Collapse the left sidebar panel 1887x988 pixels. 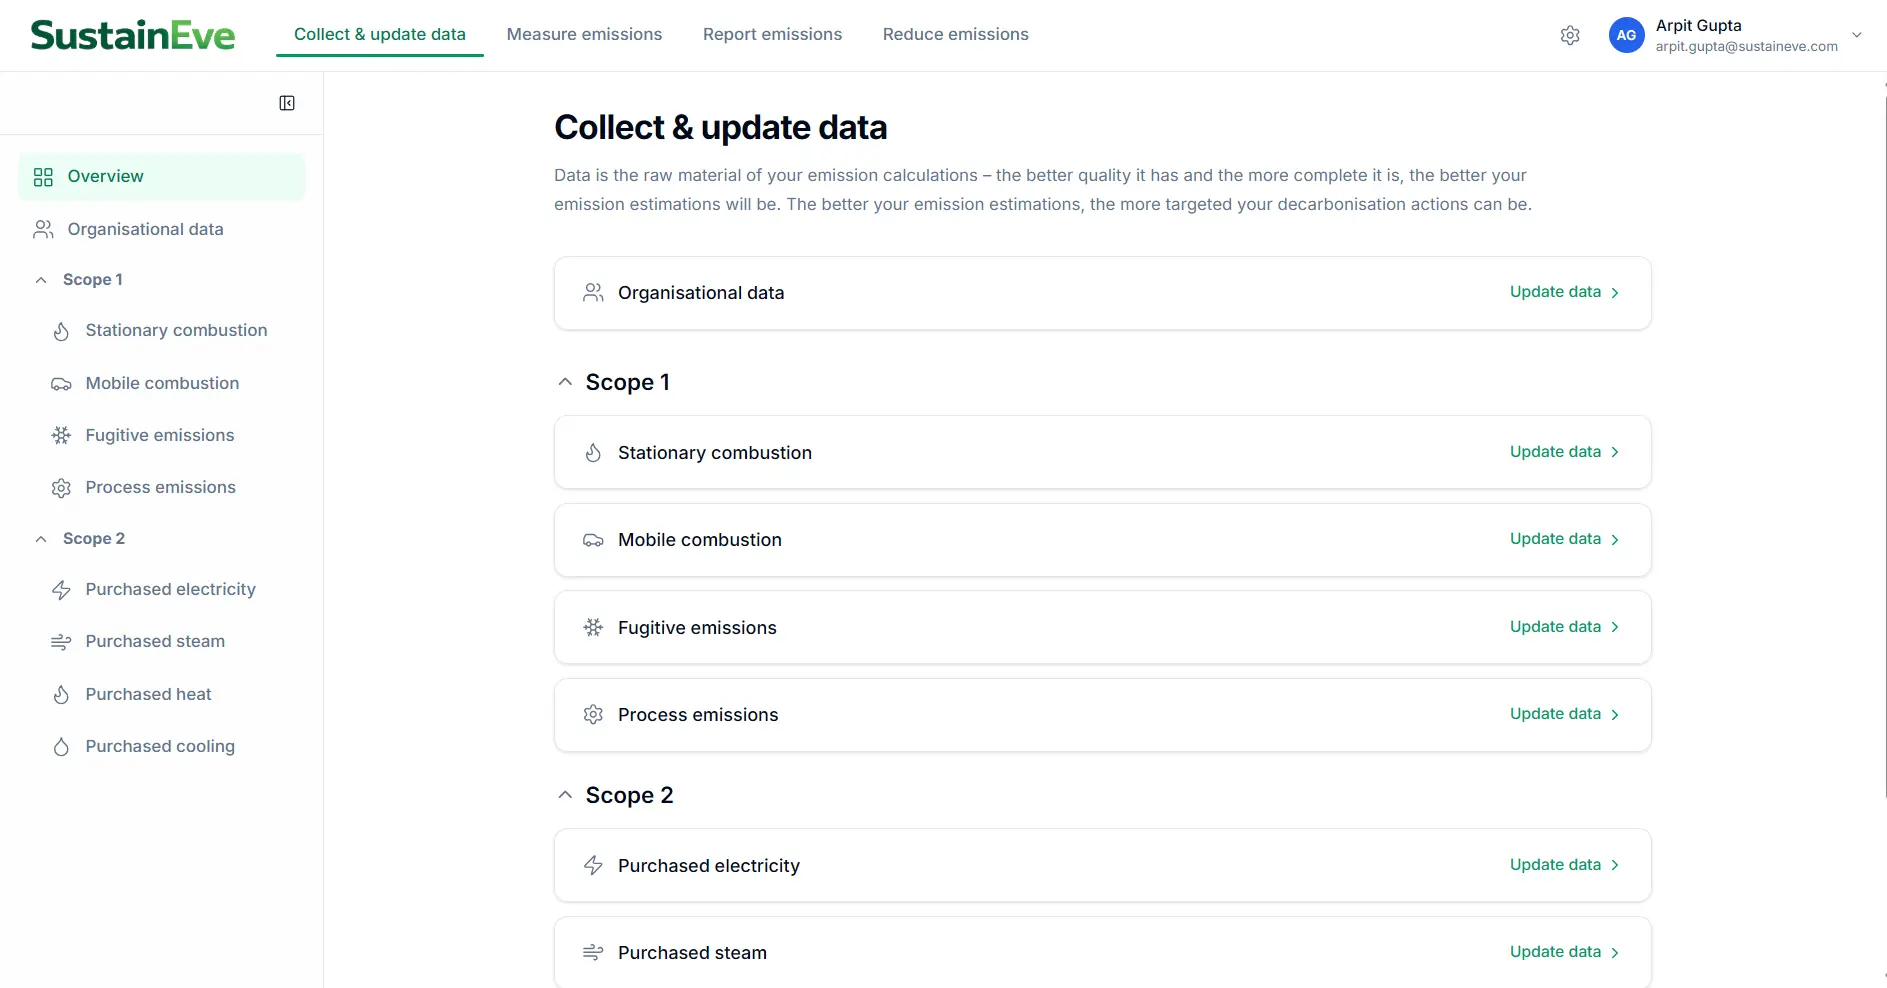[287, 103]
